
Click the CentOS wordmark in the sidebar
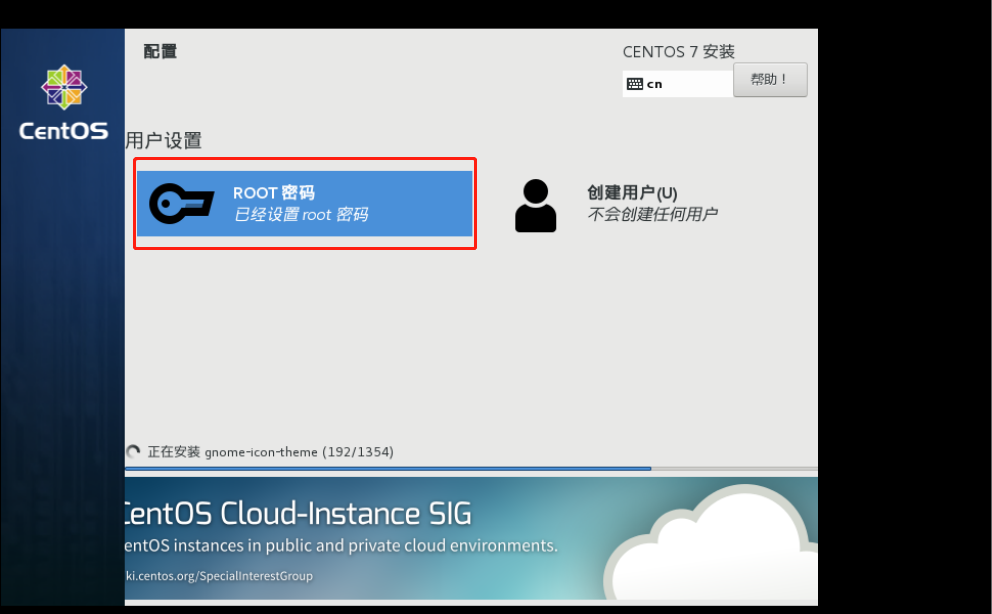coord(63,131)
